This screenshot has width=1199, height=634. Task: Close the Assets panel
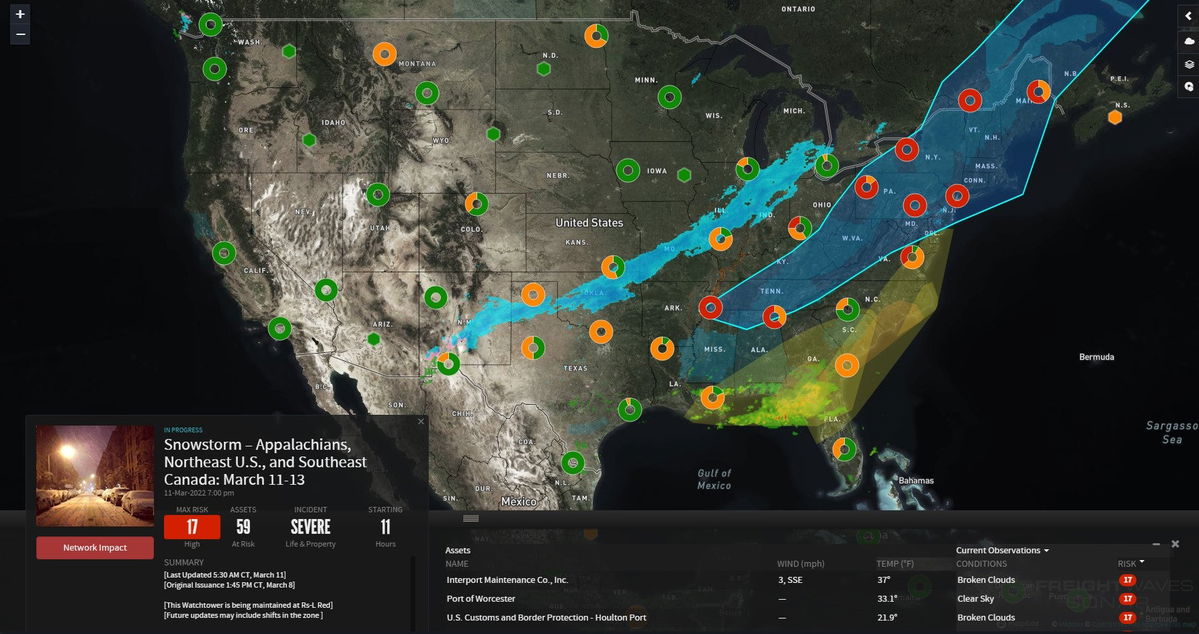click(x=1175, y=544)
